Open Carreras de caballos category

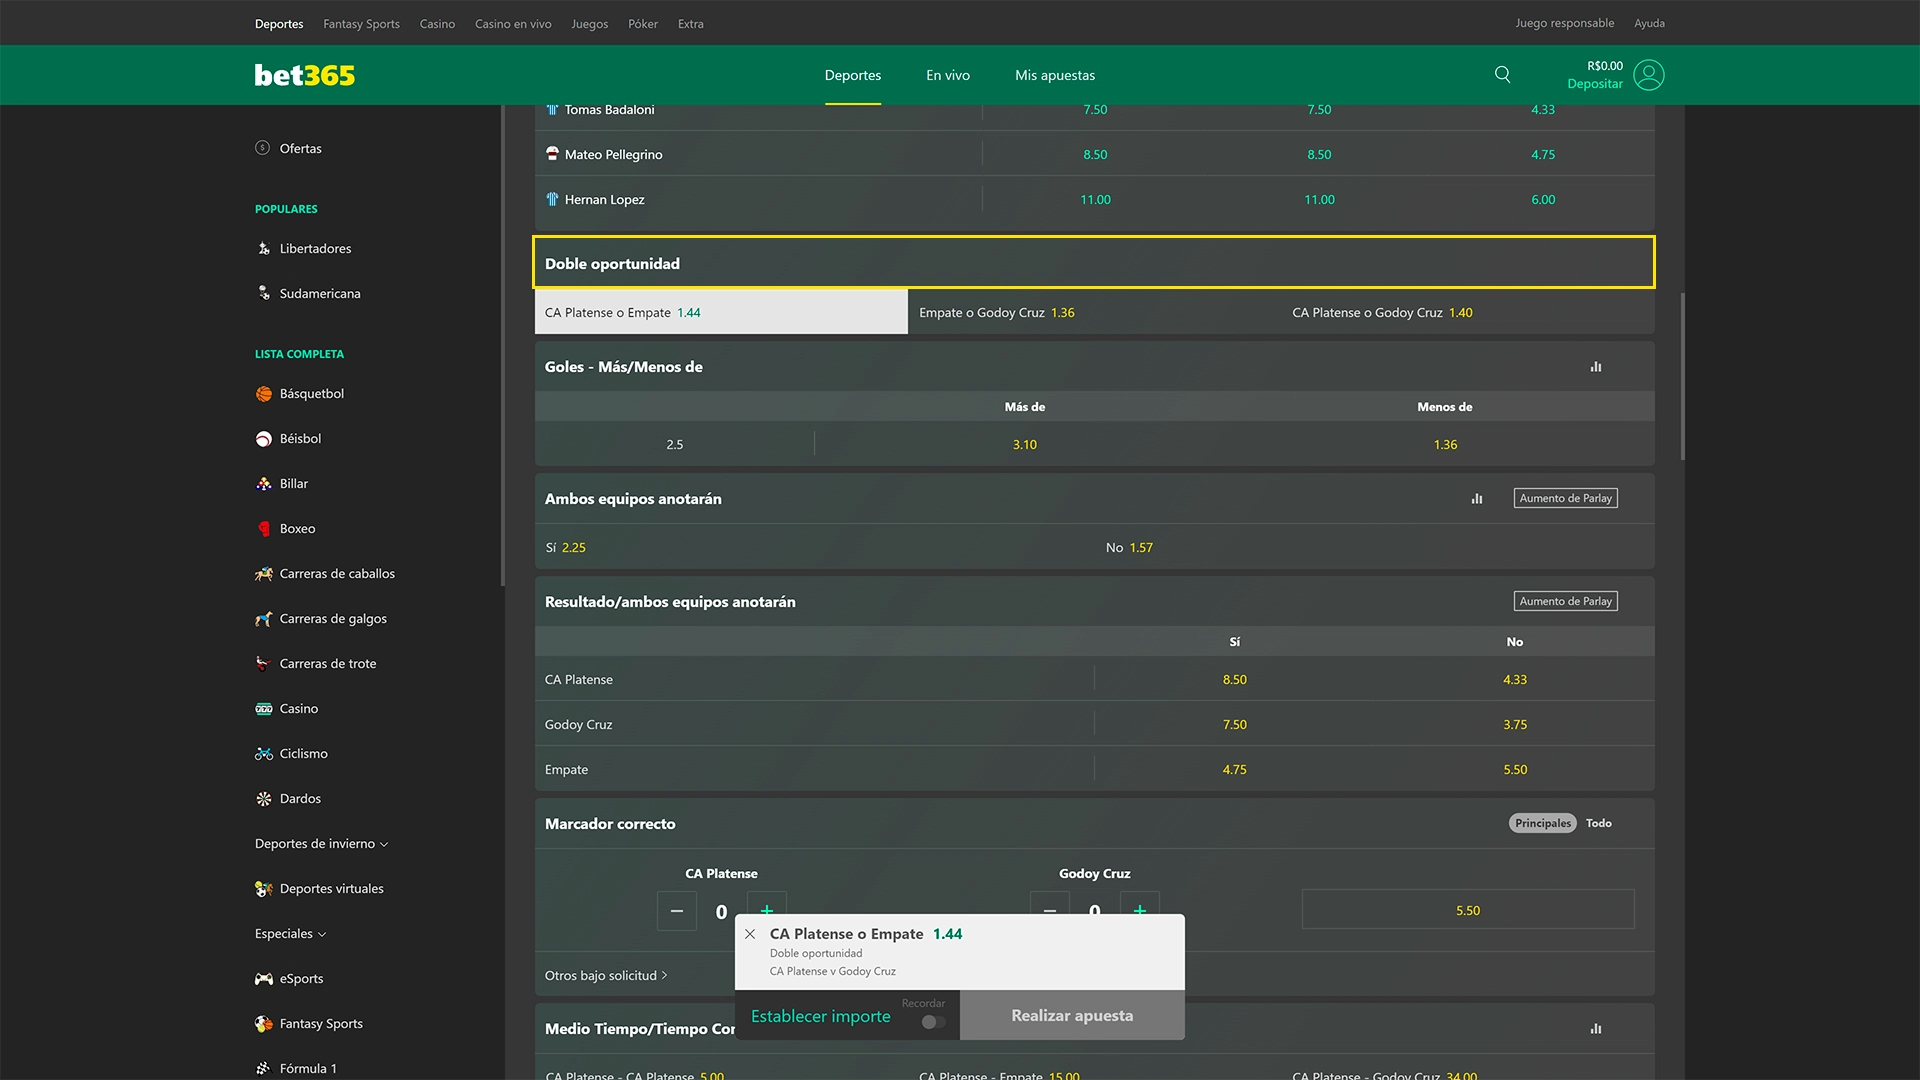point(337,573)
